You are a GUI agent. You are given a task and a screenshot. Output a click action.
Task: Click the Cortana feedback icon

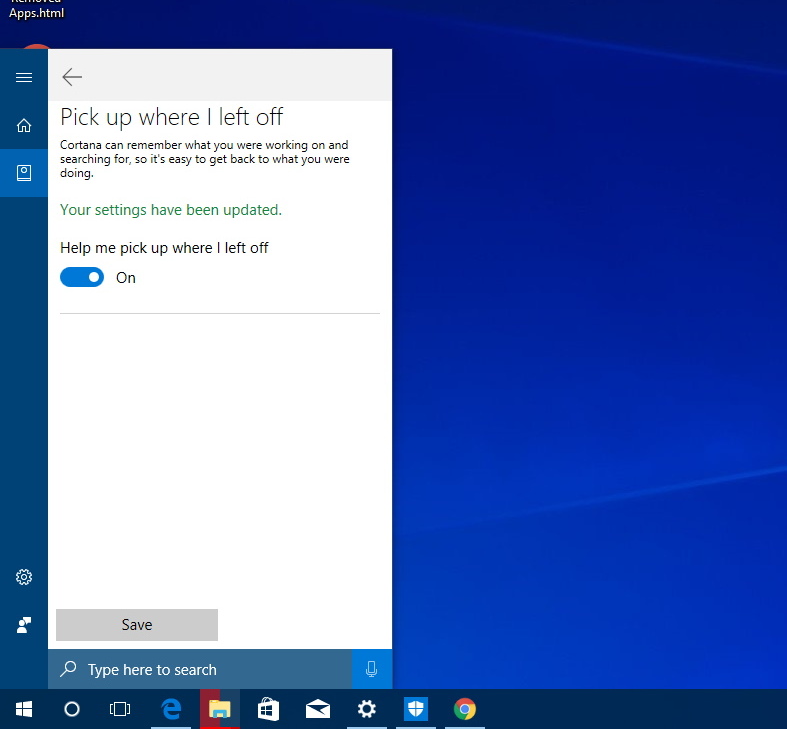[x=24, y=625]
